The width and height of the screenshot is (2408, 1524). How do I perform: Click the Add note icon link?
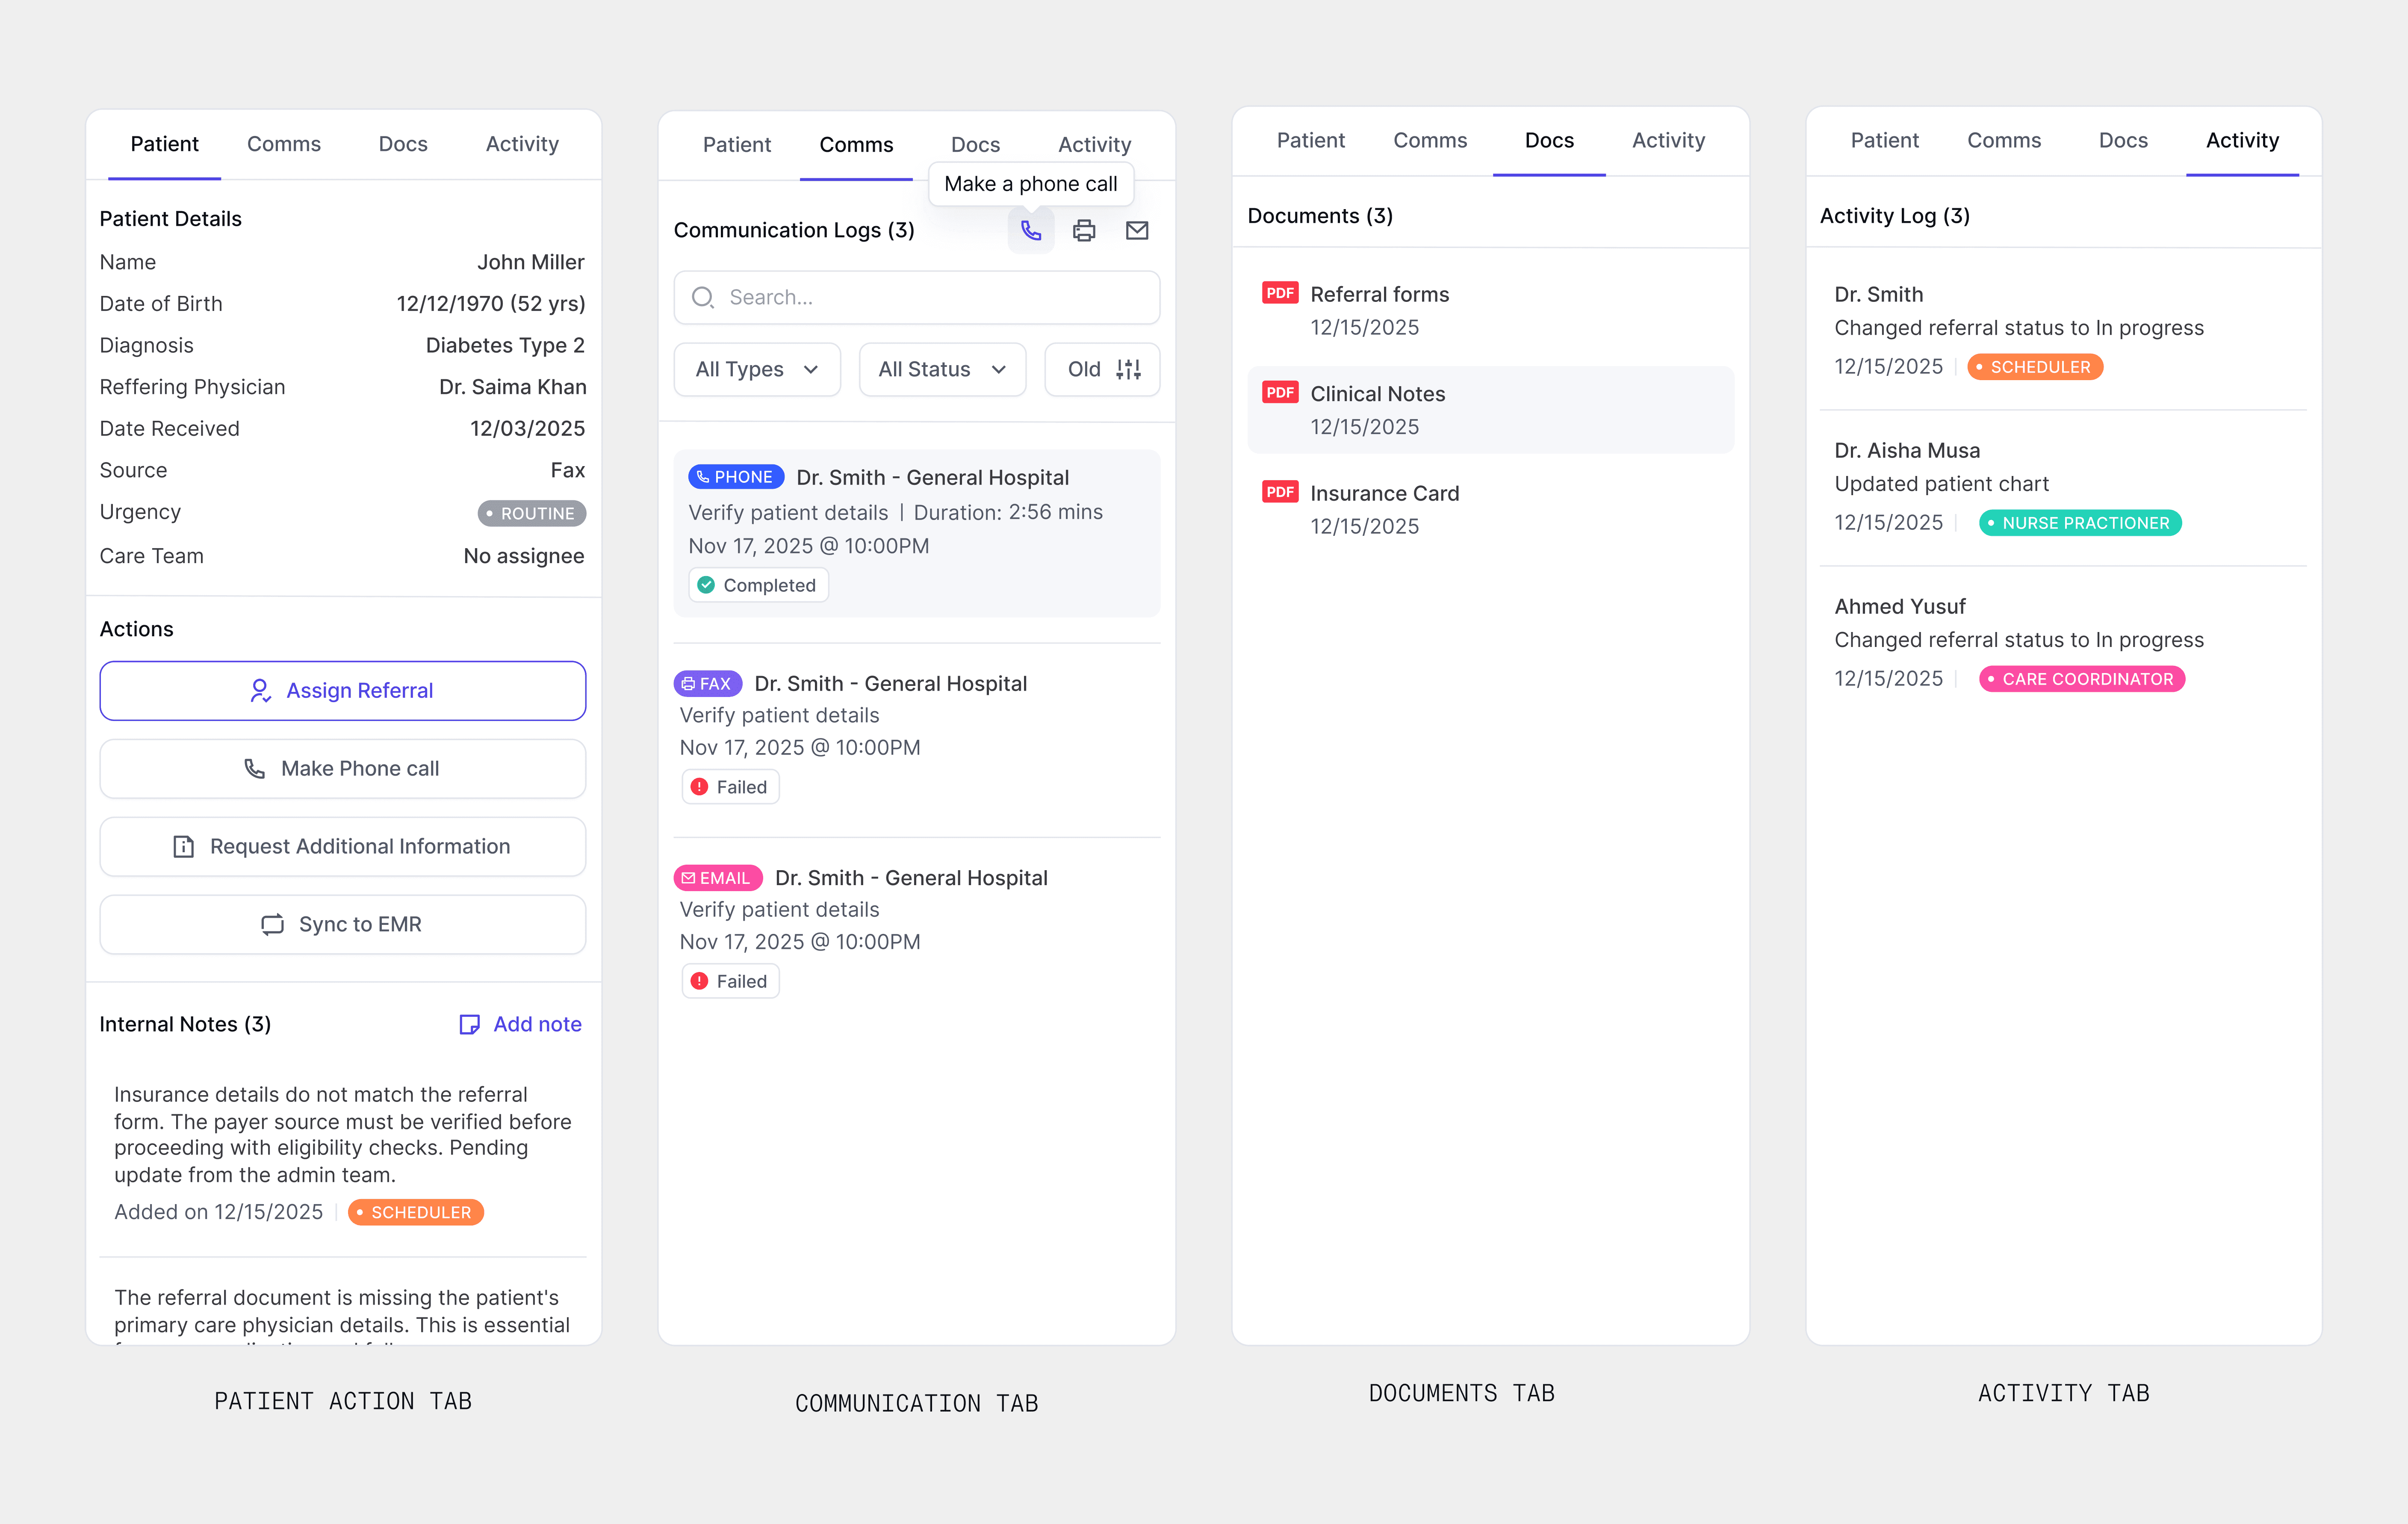click(469, 1024)
